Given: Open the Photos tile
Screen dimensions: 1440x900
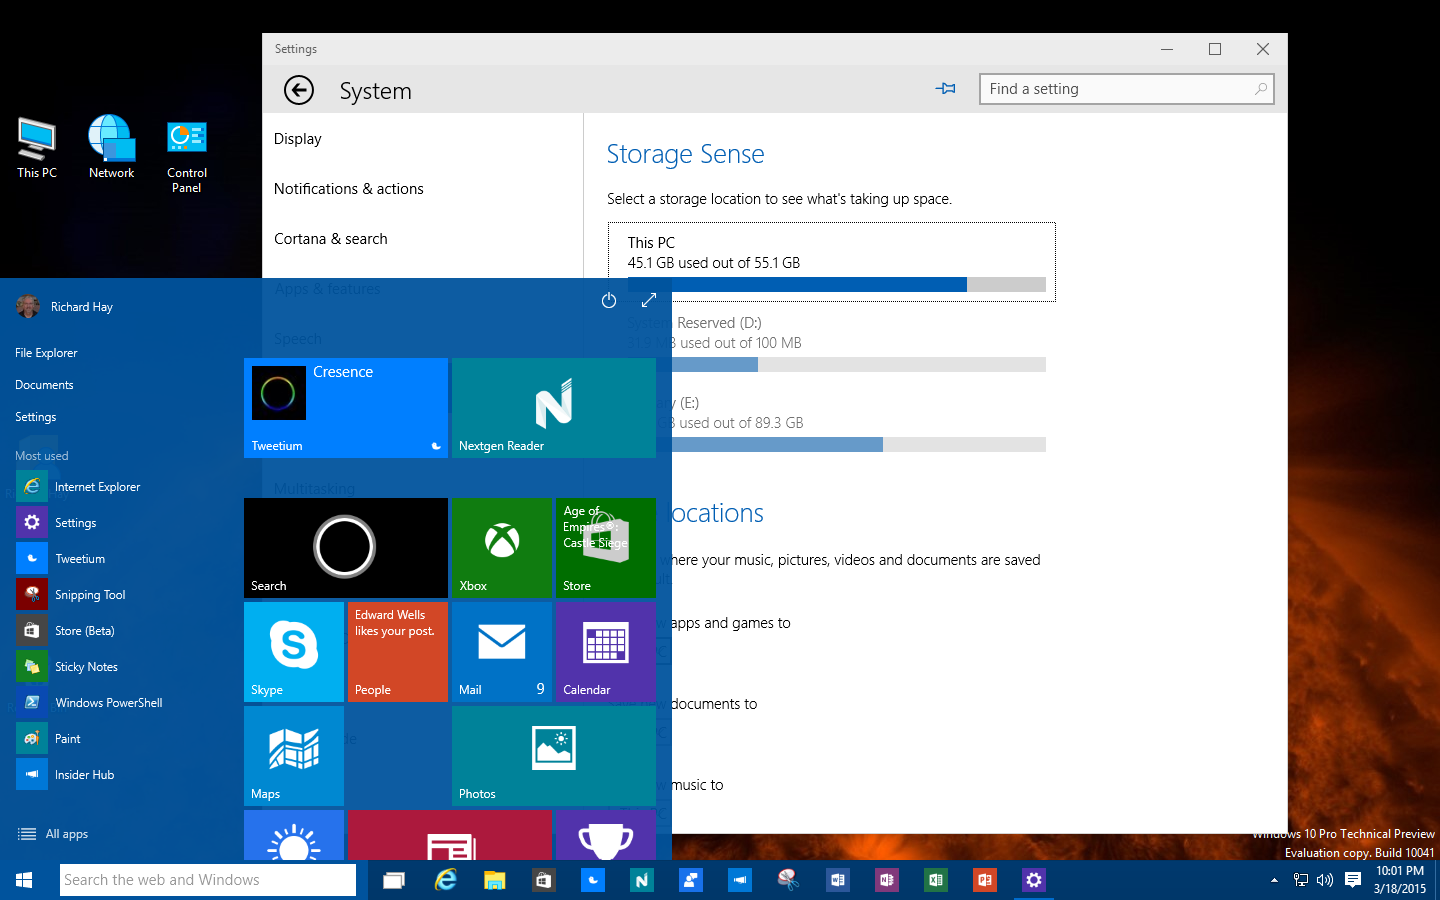Looking at the screenshot, I should click(553, 756).
